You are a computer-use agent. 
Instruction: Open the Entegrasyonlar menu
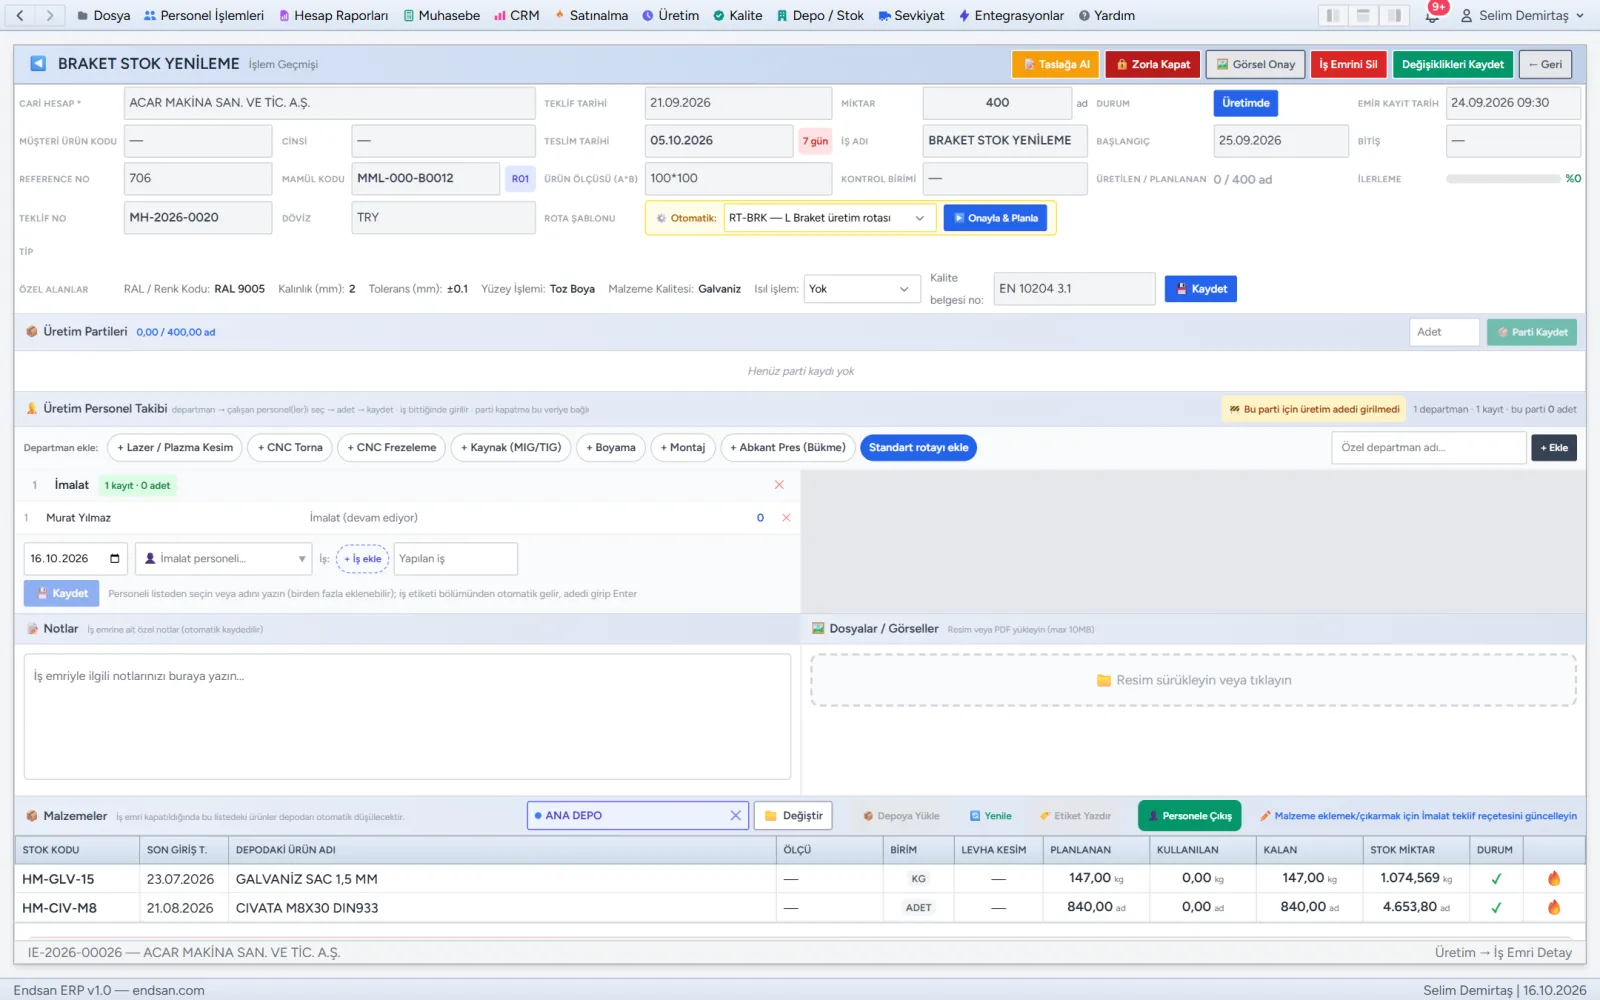(1011, 16)
